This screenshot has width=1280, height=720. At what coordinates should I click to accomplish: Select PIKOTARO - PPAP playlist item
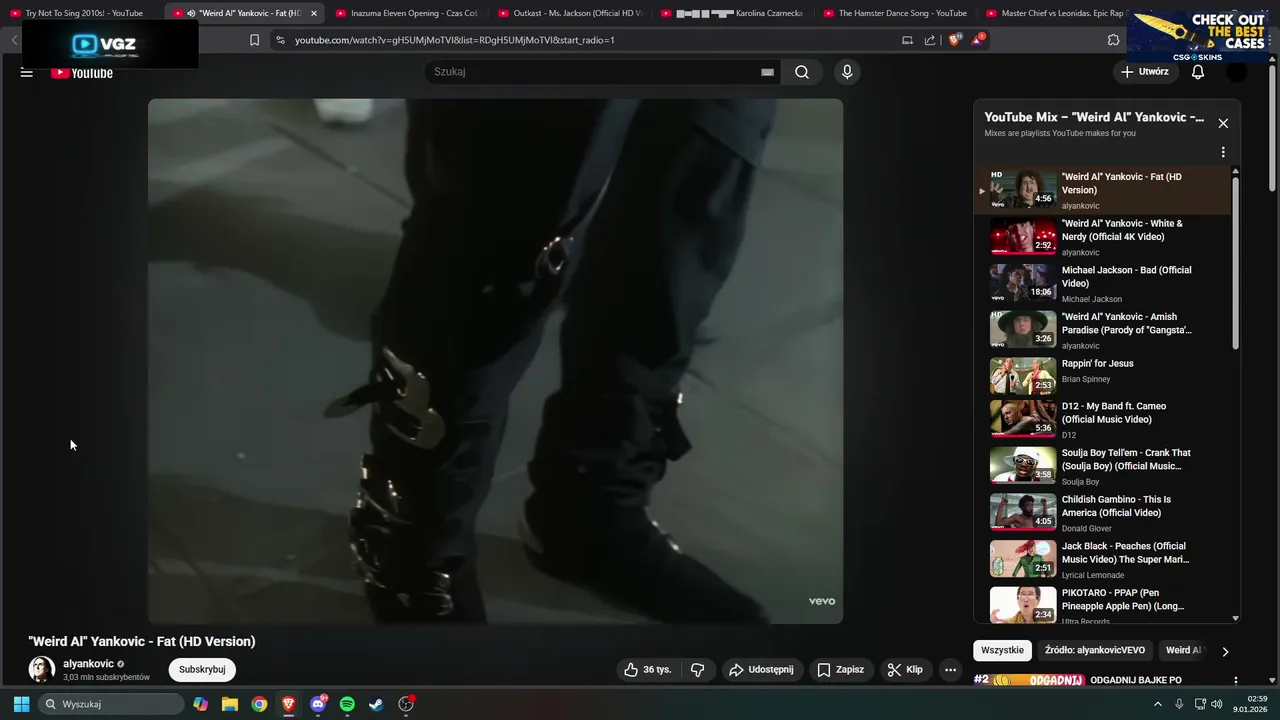[1102, 604]
